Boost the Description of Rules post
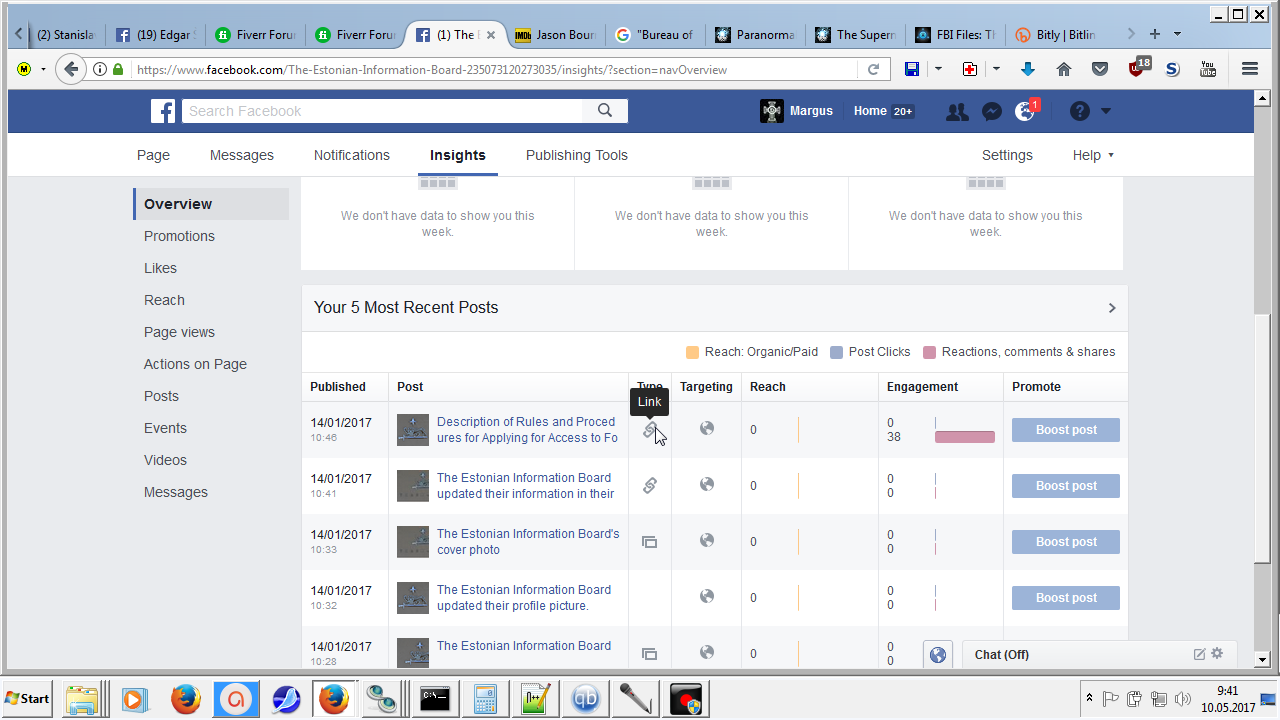This screenshot has height=720, width=1280. tap(1065, 430)
